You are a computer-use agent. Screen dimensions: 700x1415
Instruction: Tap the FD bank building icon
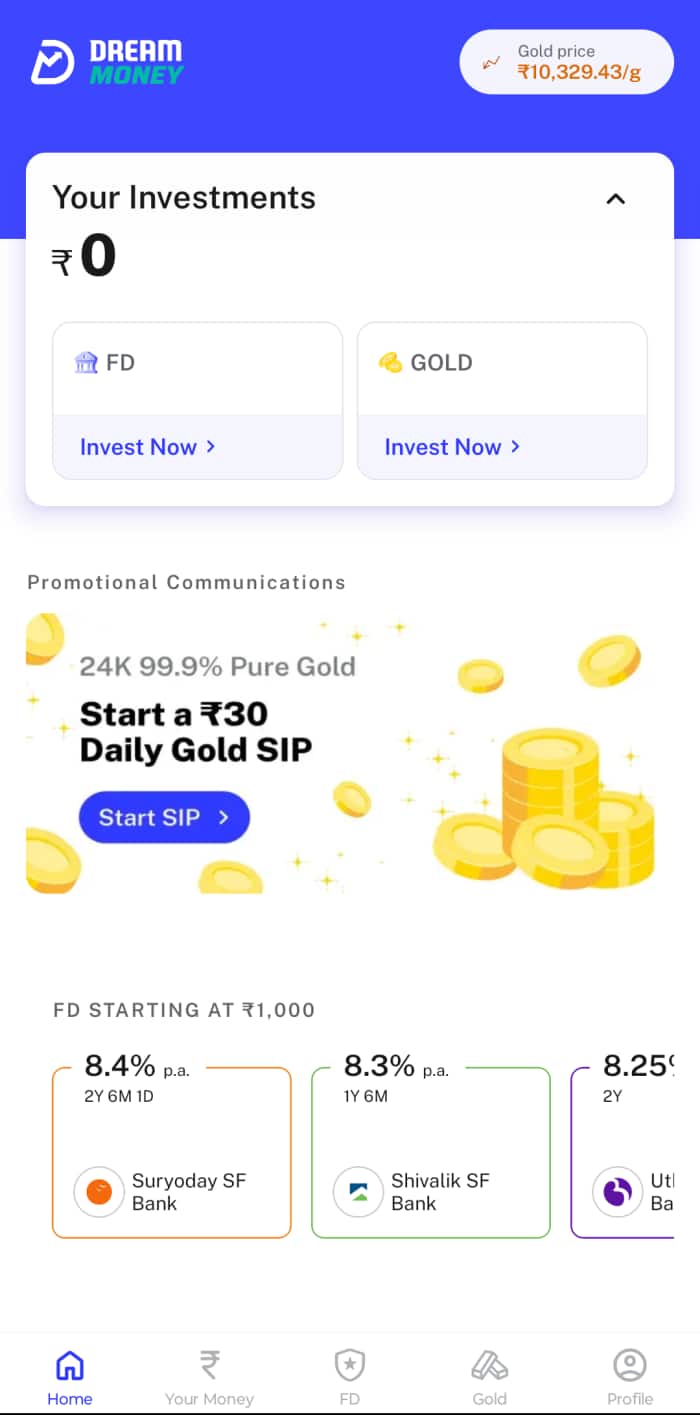pos(86,362)
